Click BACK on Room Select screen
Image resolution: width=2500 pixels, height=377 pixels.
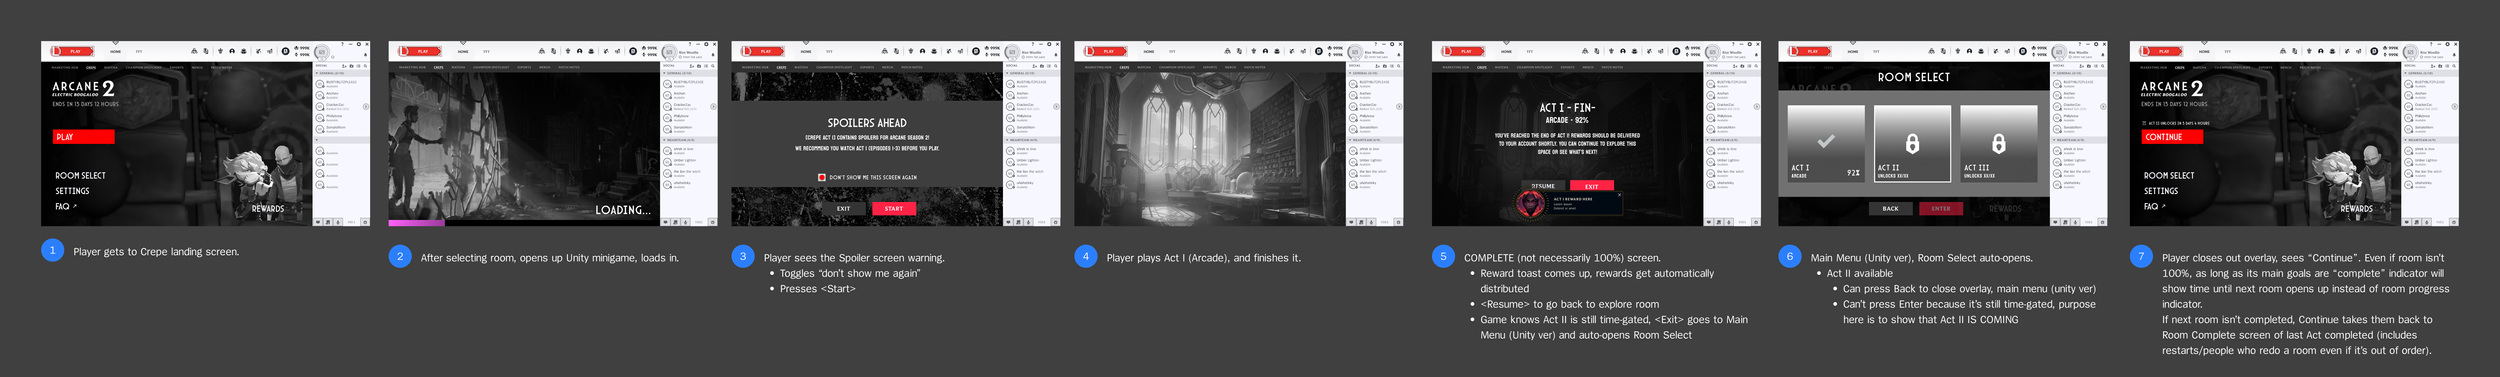[1890, 208]
